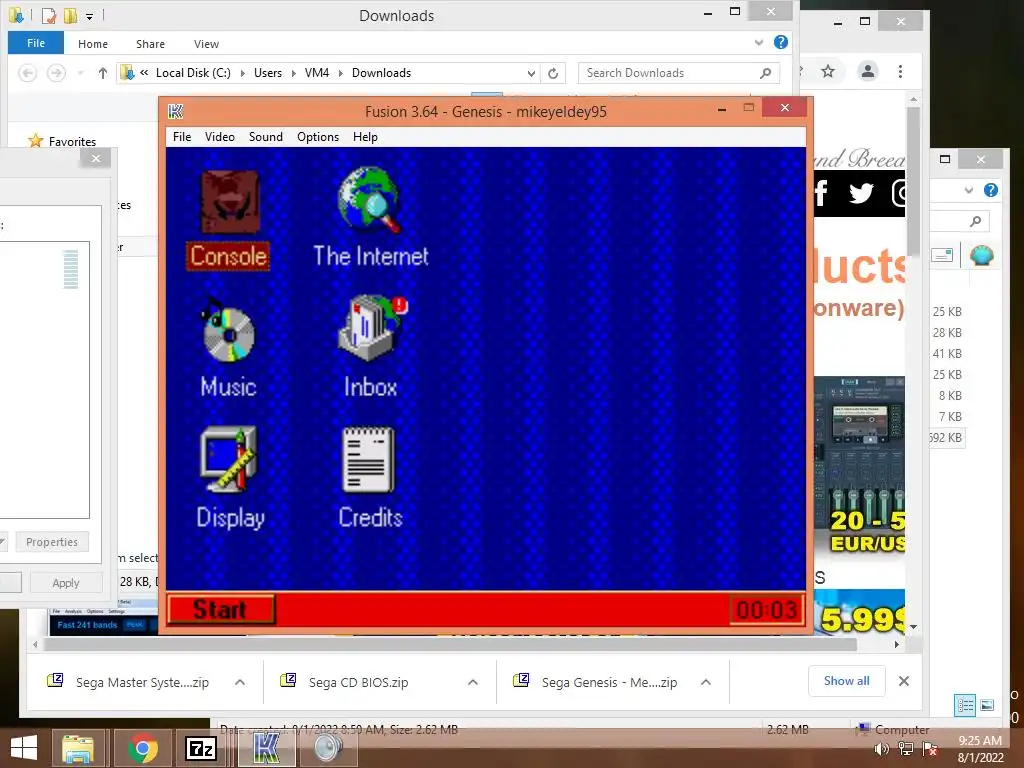Viewport: 1024px width, 768px height.
Task: Click browser horizontal scrollbar thumb
Action: click(x=451, y=645)
